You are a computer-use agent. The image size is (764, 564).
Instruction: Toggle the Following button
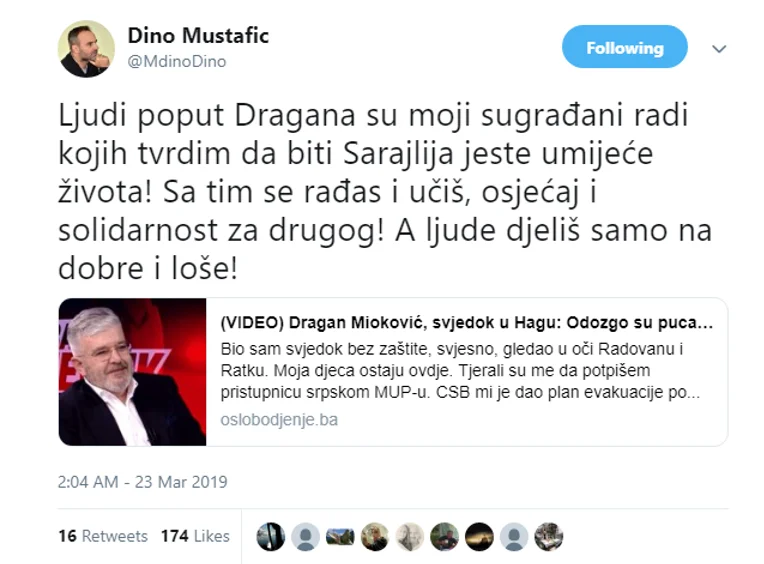[625, 47]
